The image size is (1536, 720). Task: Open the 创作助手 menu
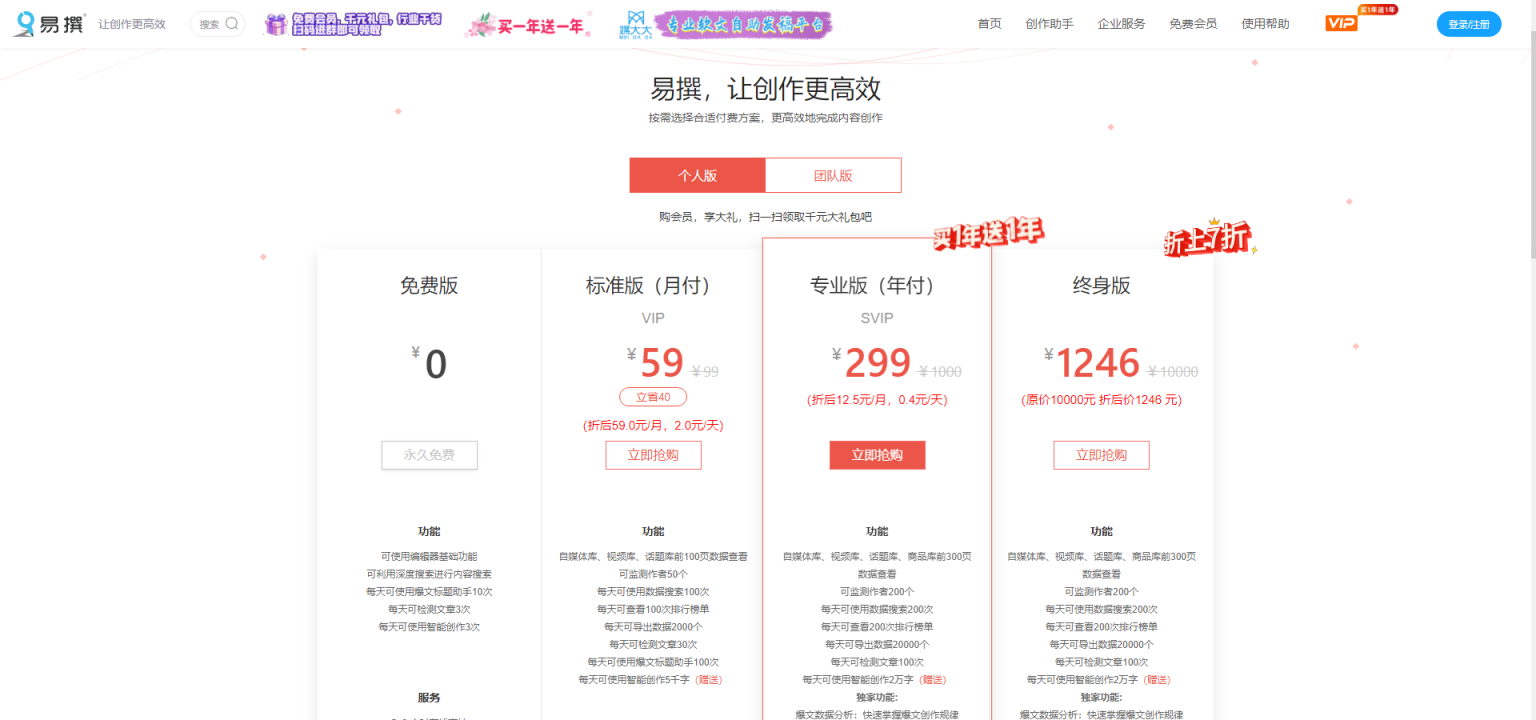1049,24
